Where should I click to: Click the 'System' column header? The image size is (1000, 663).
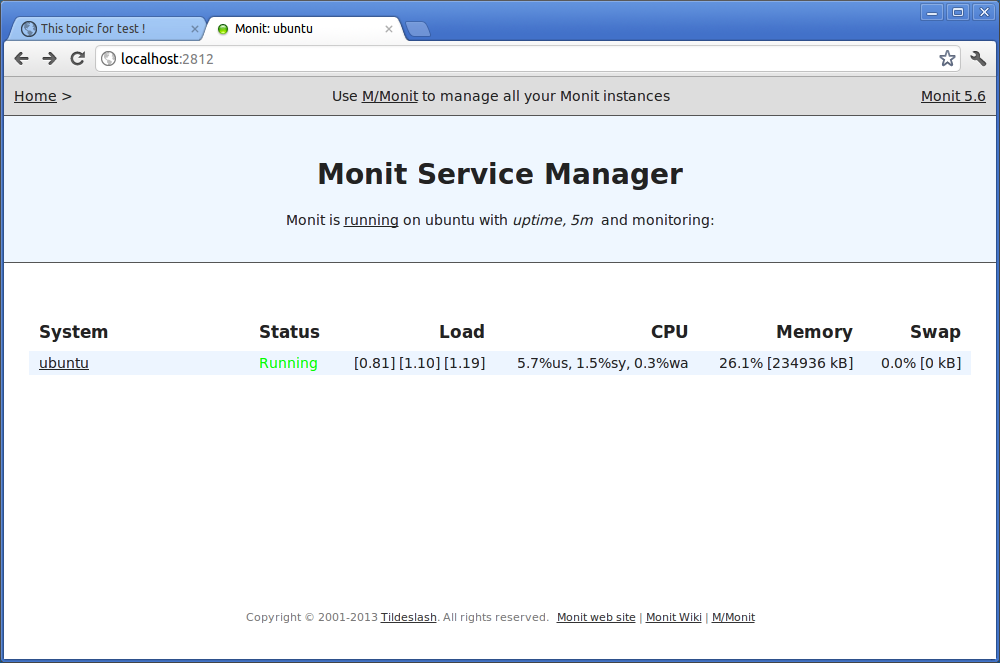pos(73,332)
